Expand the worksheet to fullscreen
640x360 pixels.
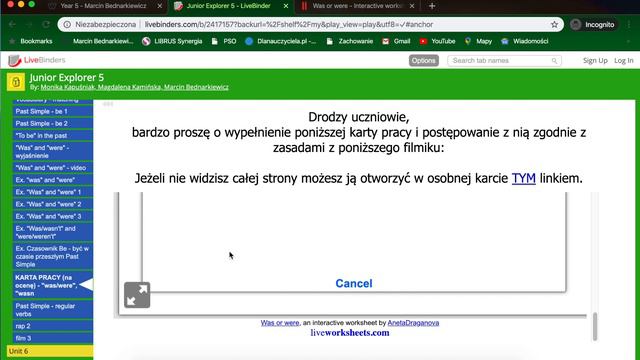coord(137,295)
